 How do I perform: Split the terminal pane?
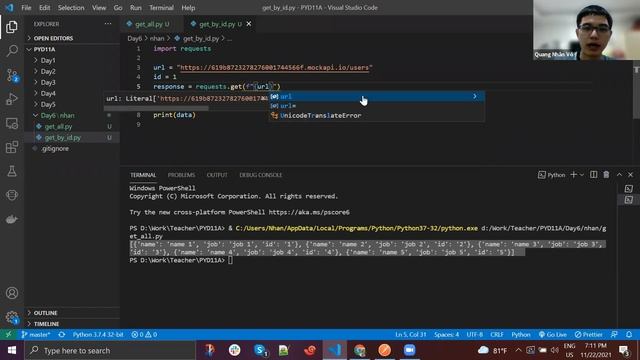[593, 175]
